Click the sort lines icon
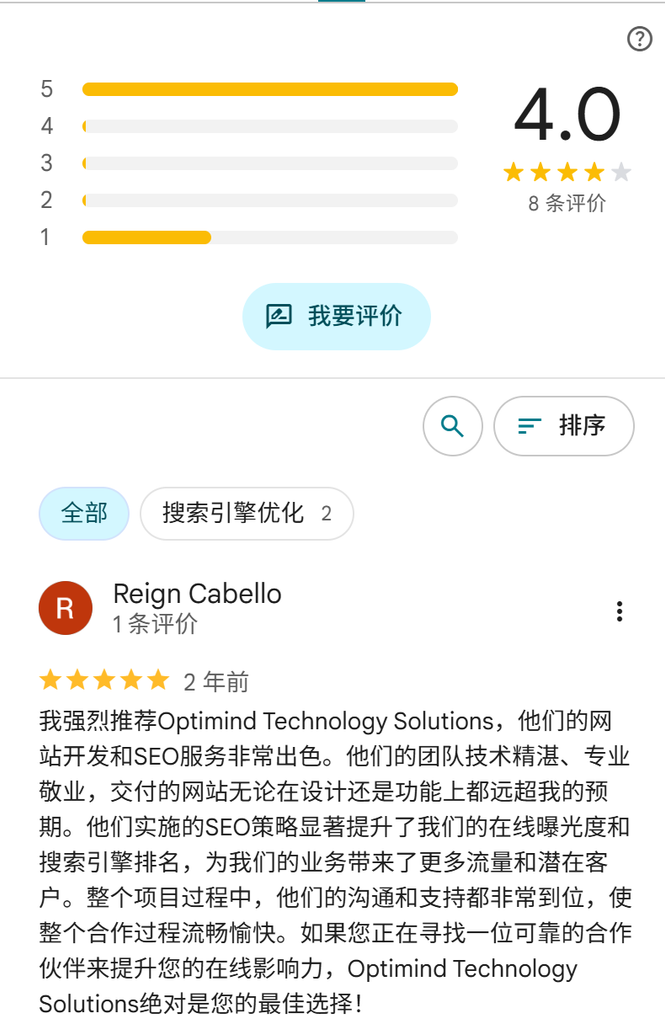 pyautogui.click(x=528, y=426)
